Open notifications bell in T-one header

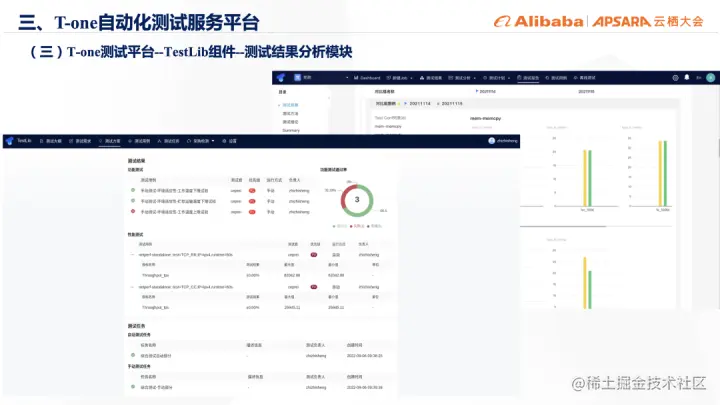687,77
